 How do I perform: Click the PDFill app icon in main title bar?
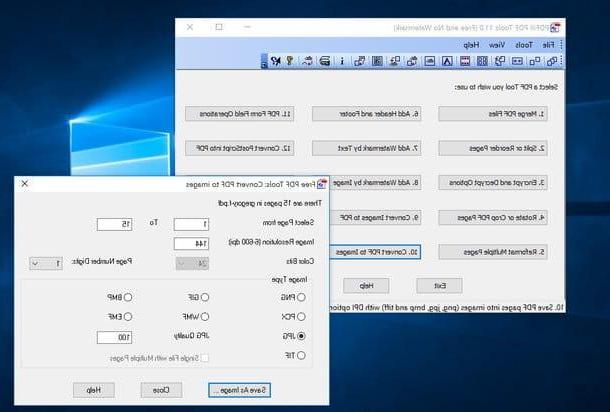click(555, 28)
